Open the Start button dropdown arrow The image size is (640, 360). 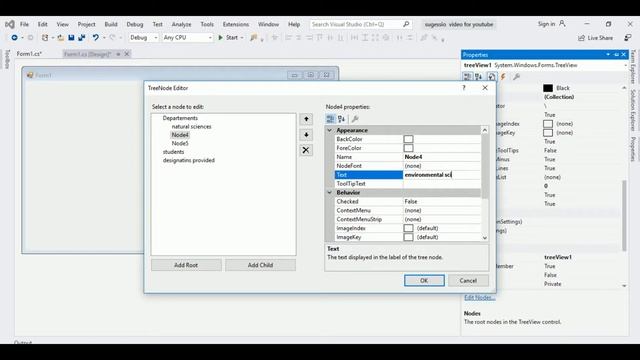tap(242, 38)
